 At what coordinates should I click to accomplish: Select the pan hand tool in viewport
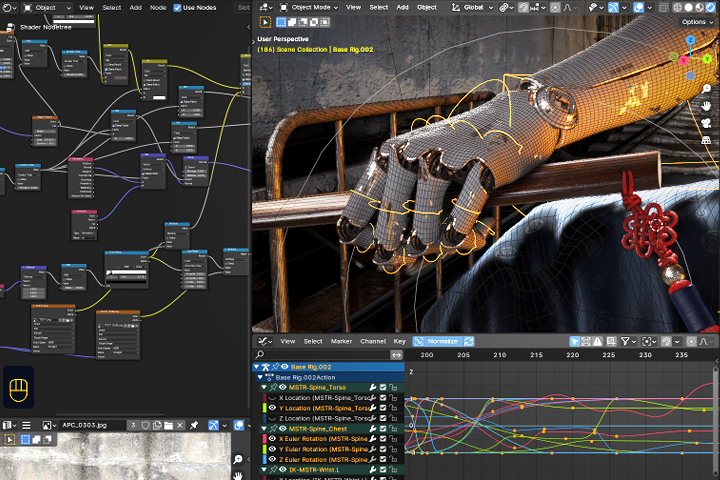tap(706, 106)
